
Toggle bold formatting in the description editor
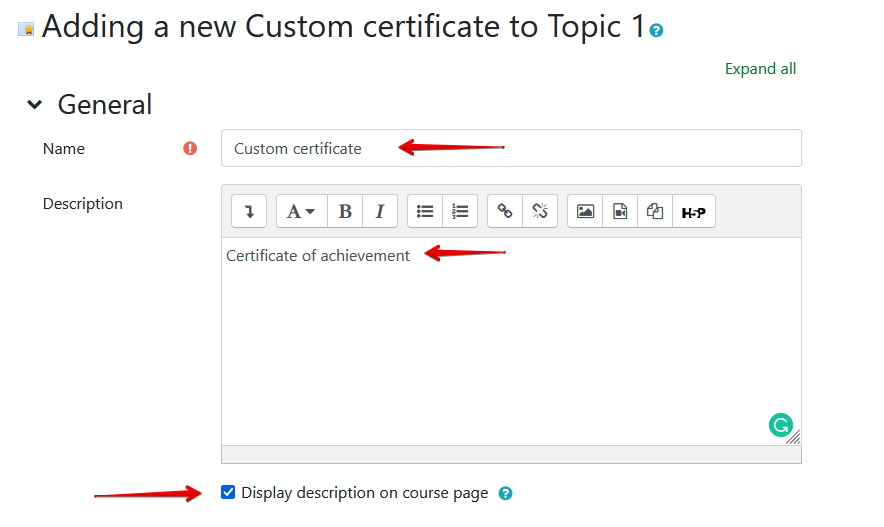pos(345,211)
